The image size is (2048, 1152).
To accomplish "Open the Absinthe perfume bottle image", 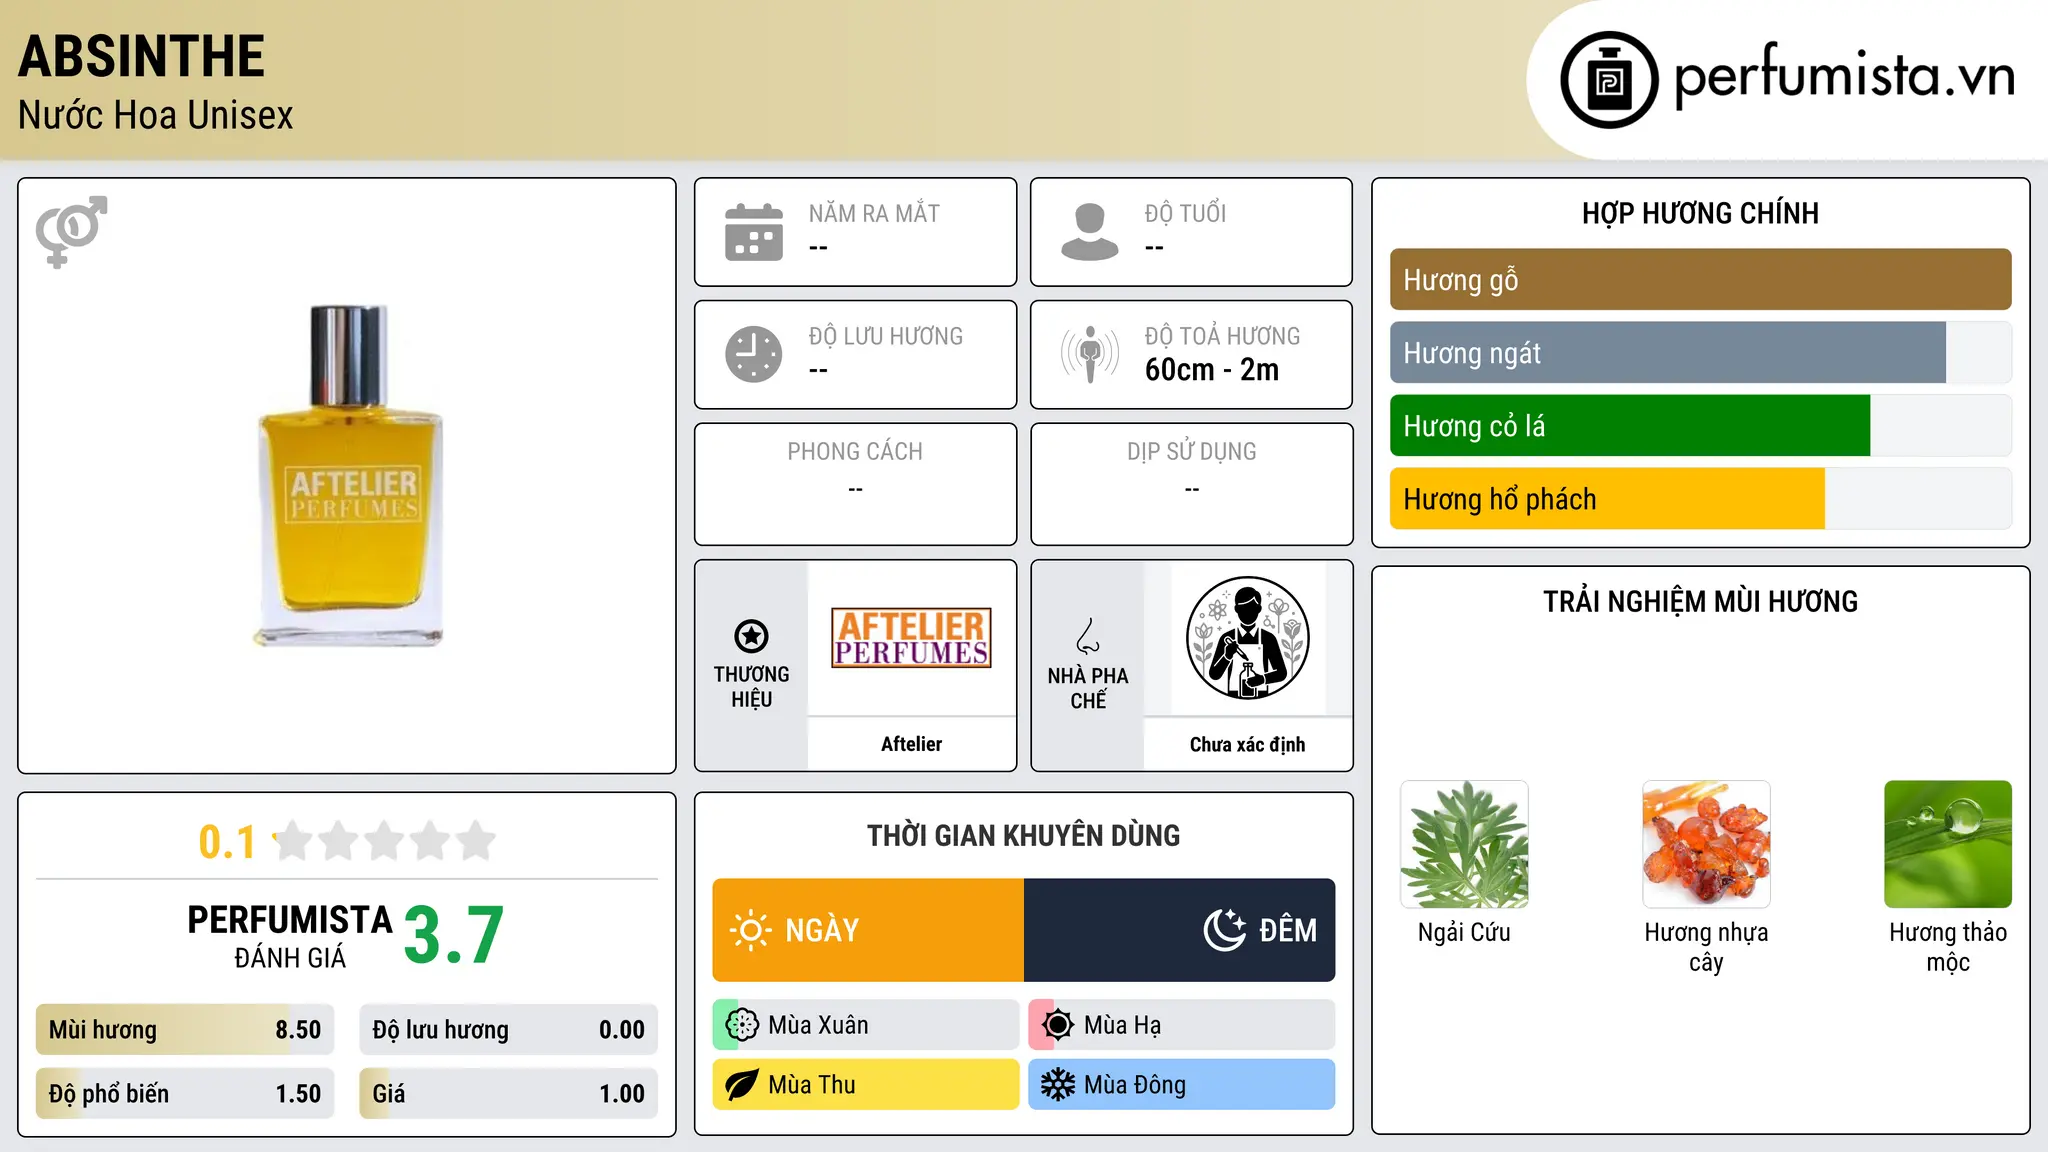I will tap(348, 475).
